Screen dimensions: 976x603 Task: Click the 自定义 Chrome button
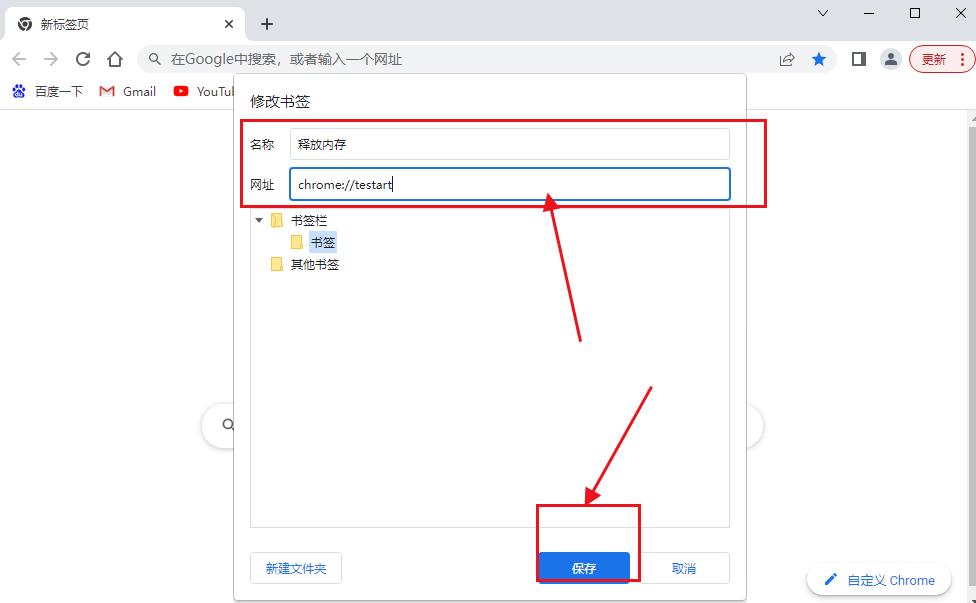pyautogui.click(x=879, y=580)
